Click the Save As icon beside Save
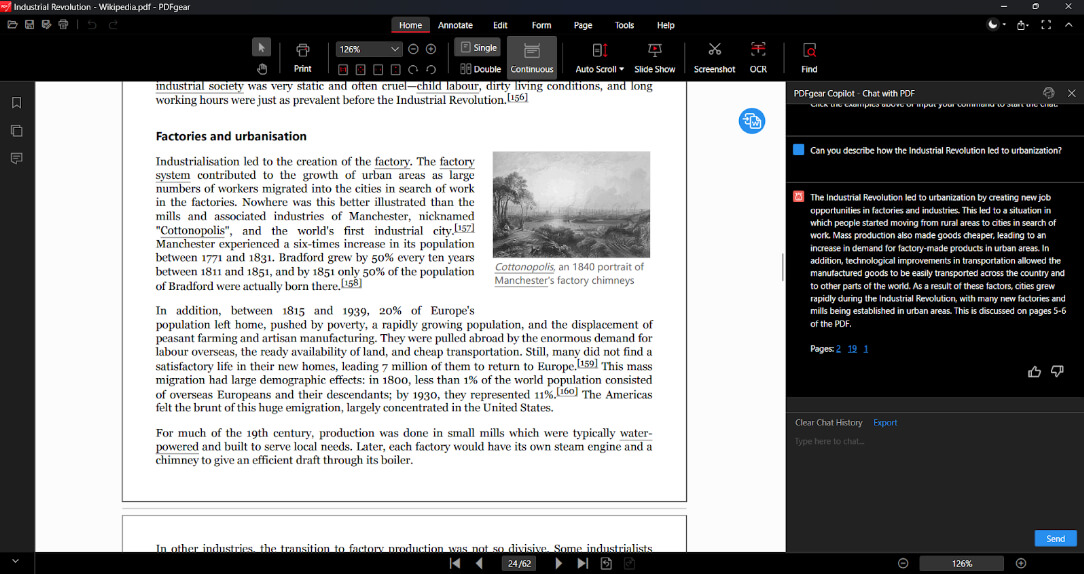Viewport: 1084px width, 574px height. [x=46, y=25]
